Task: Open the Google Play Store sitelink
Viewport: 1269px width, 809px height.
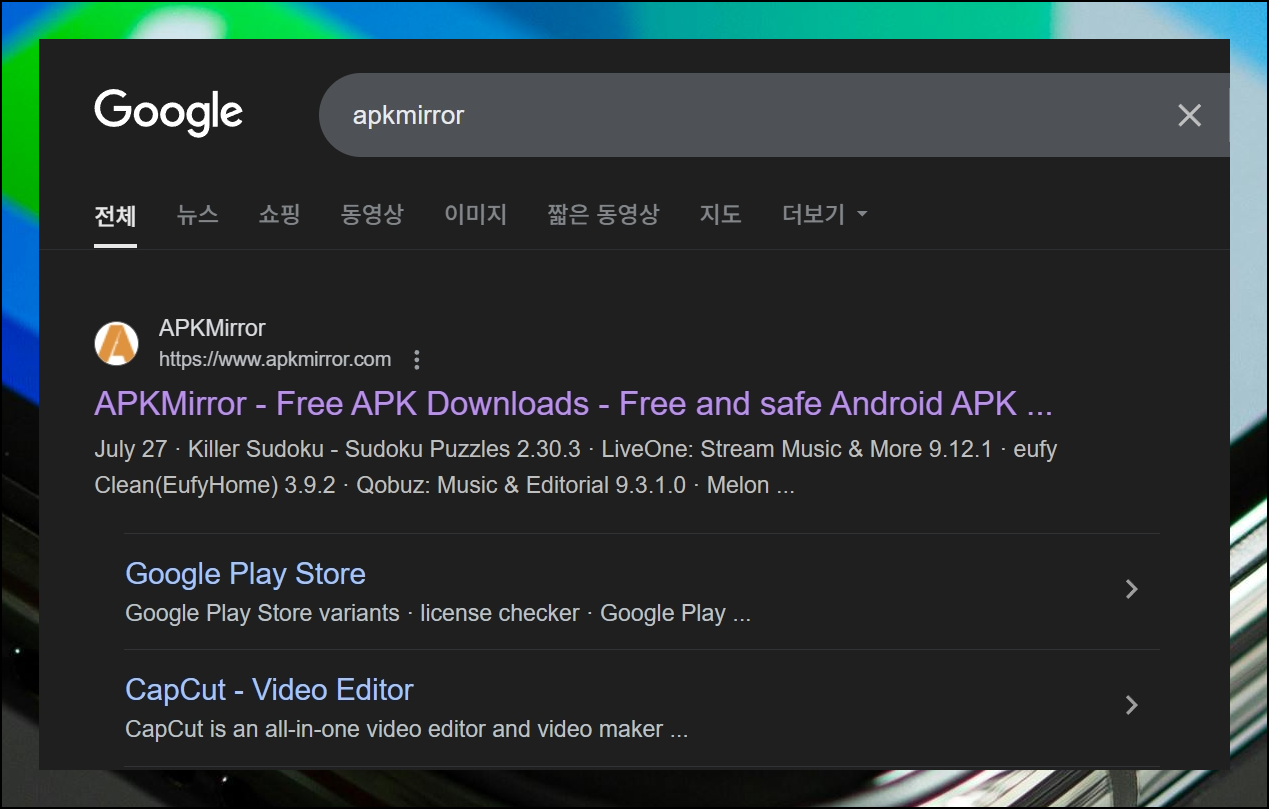Action: [245, 574]
